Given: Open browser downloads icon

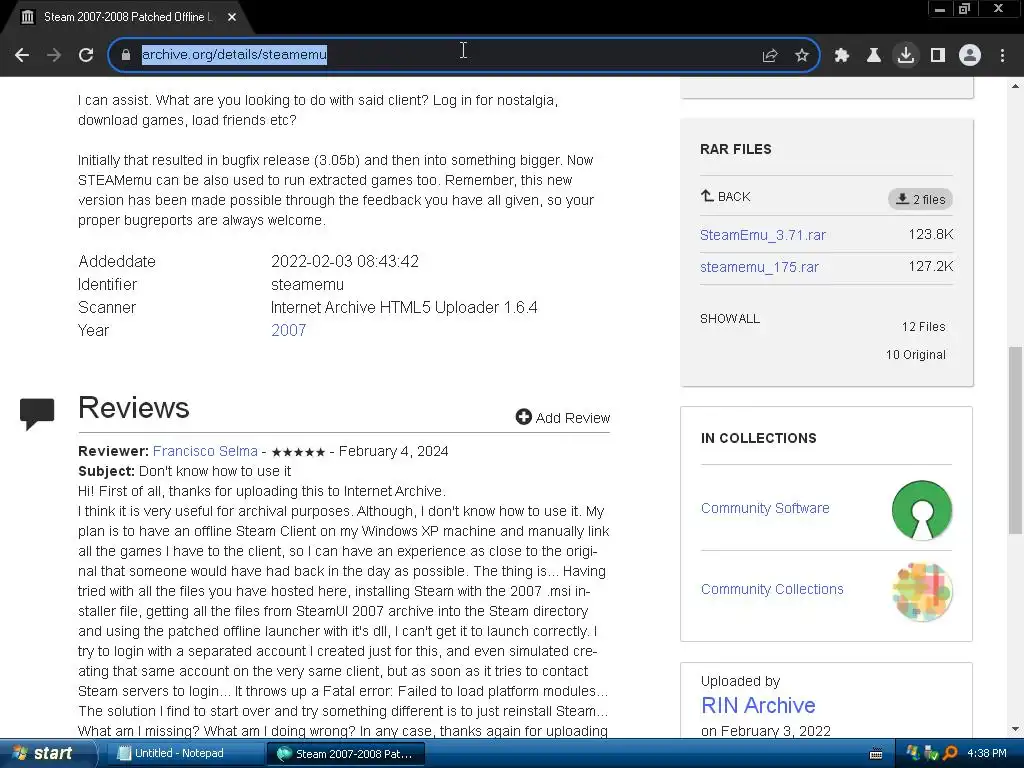Looking at the screenshot, I should coord(906,55).
